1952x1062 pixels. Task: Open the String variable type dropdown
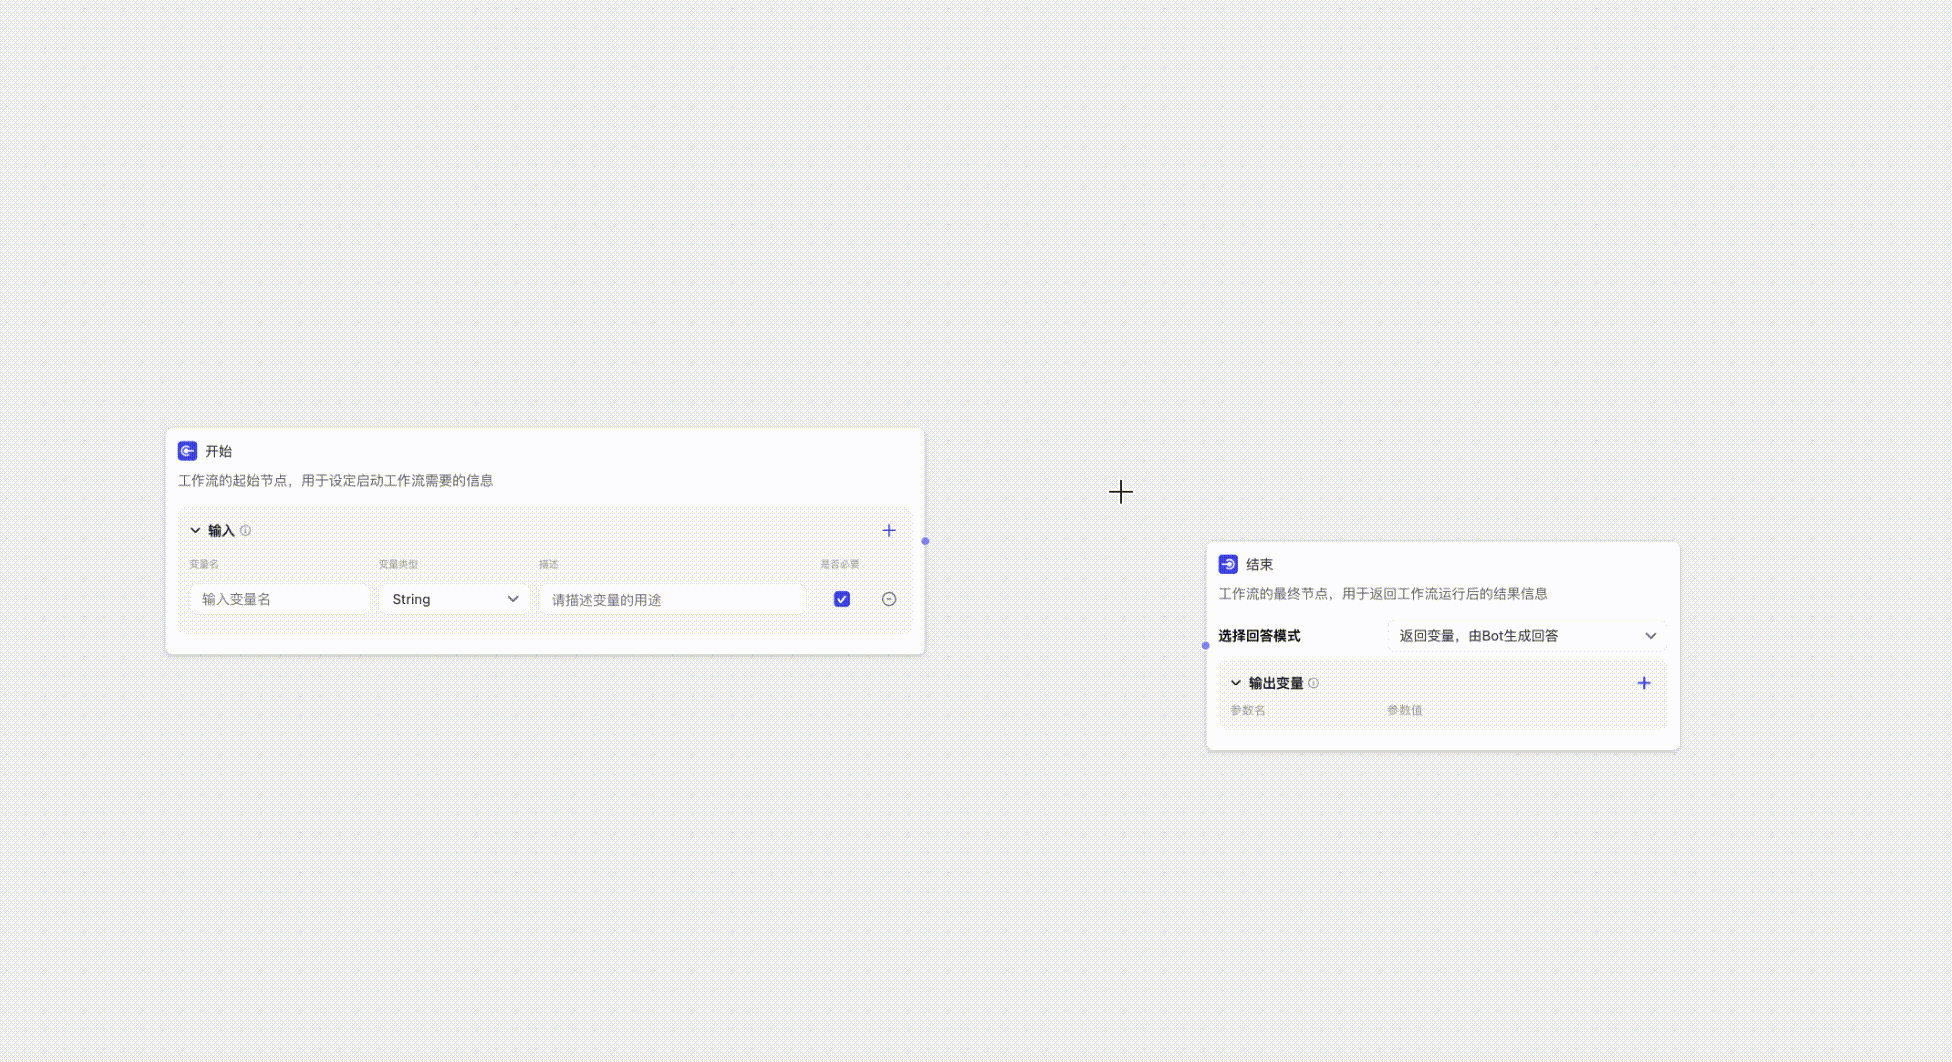pyautogui.click(x=454, y=599)
